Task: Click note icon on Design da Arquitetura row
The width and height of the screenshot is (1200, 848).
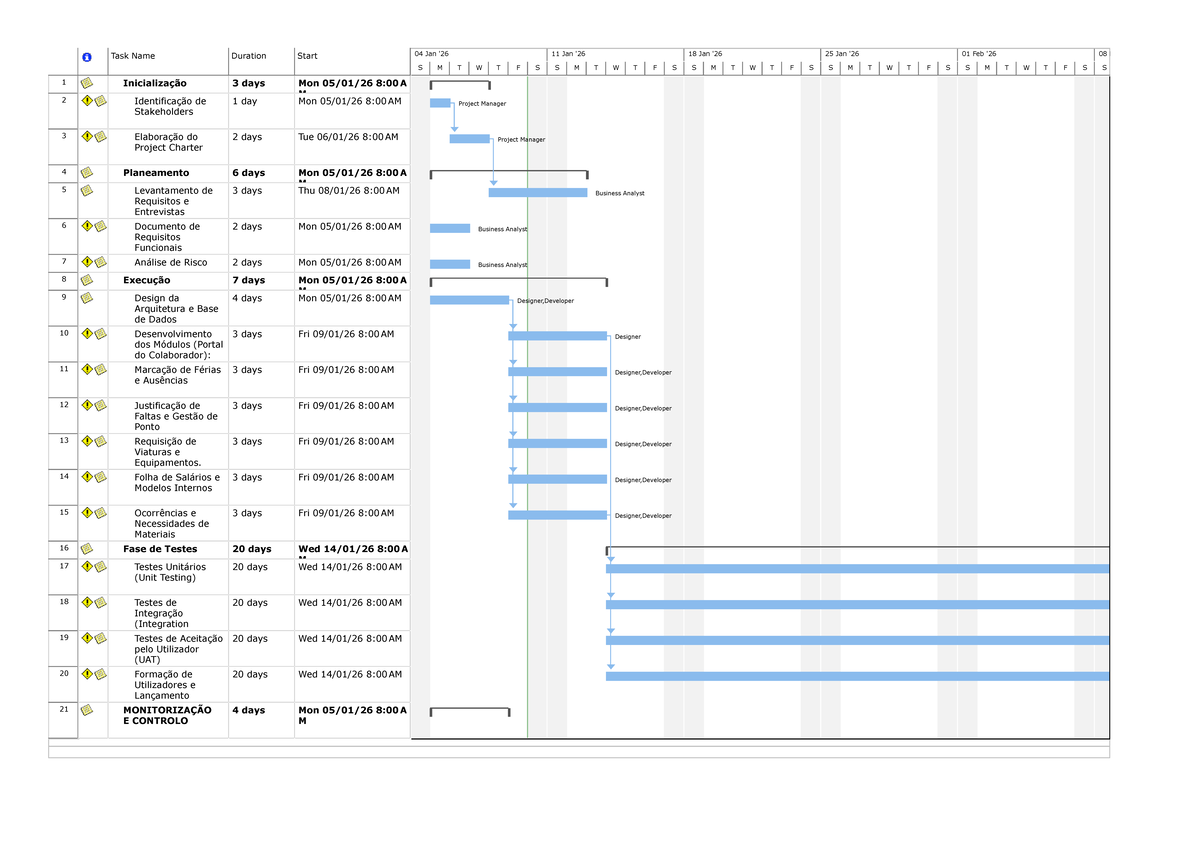Action: 87,298
